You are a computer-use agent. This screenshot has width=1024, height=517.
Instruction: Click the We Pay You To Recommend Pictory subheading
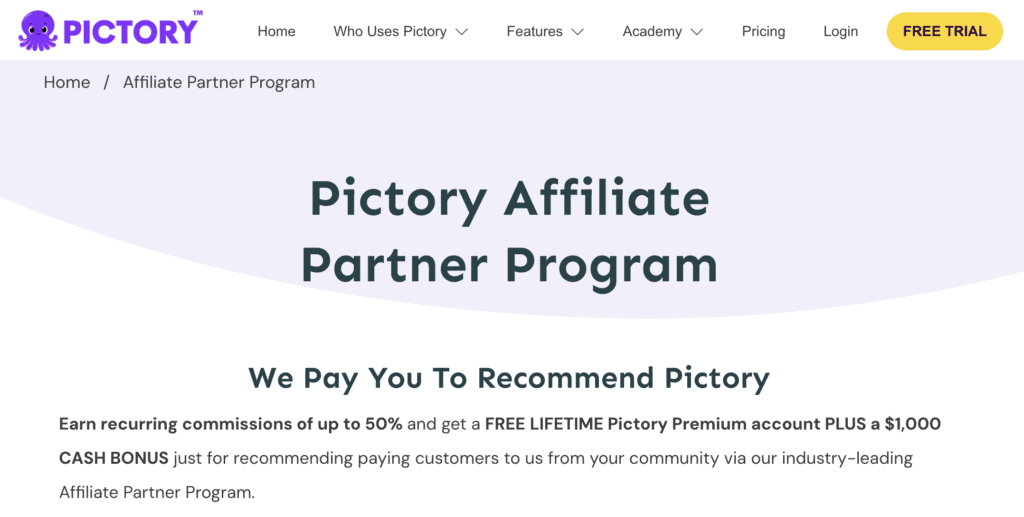(509, 378)
